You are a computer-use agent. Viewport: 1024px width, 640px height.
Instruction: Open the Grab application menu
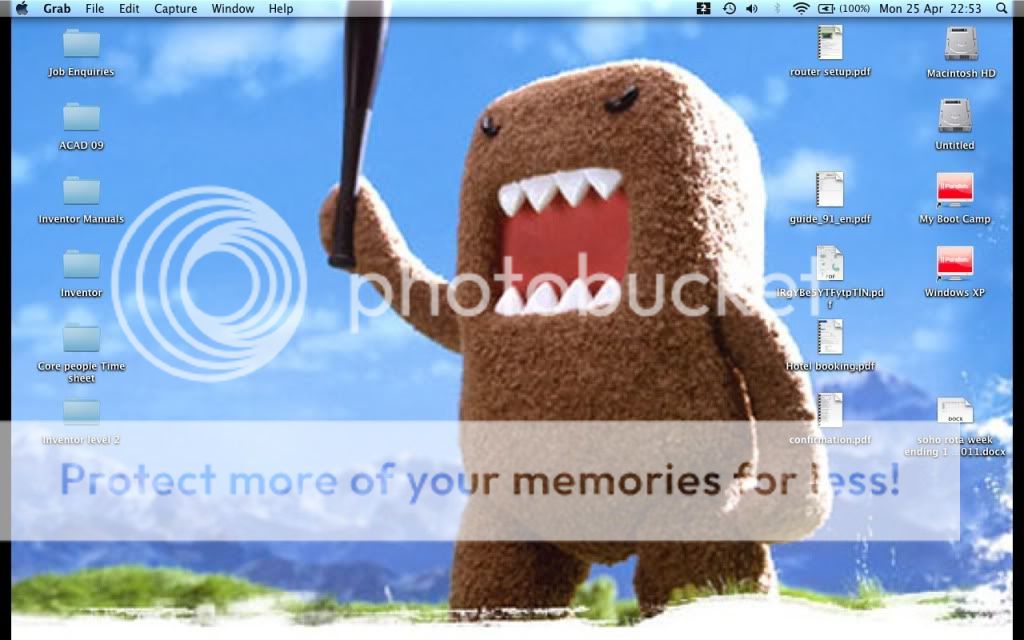click(57, 8)
